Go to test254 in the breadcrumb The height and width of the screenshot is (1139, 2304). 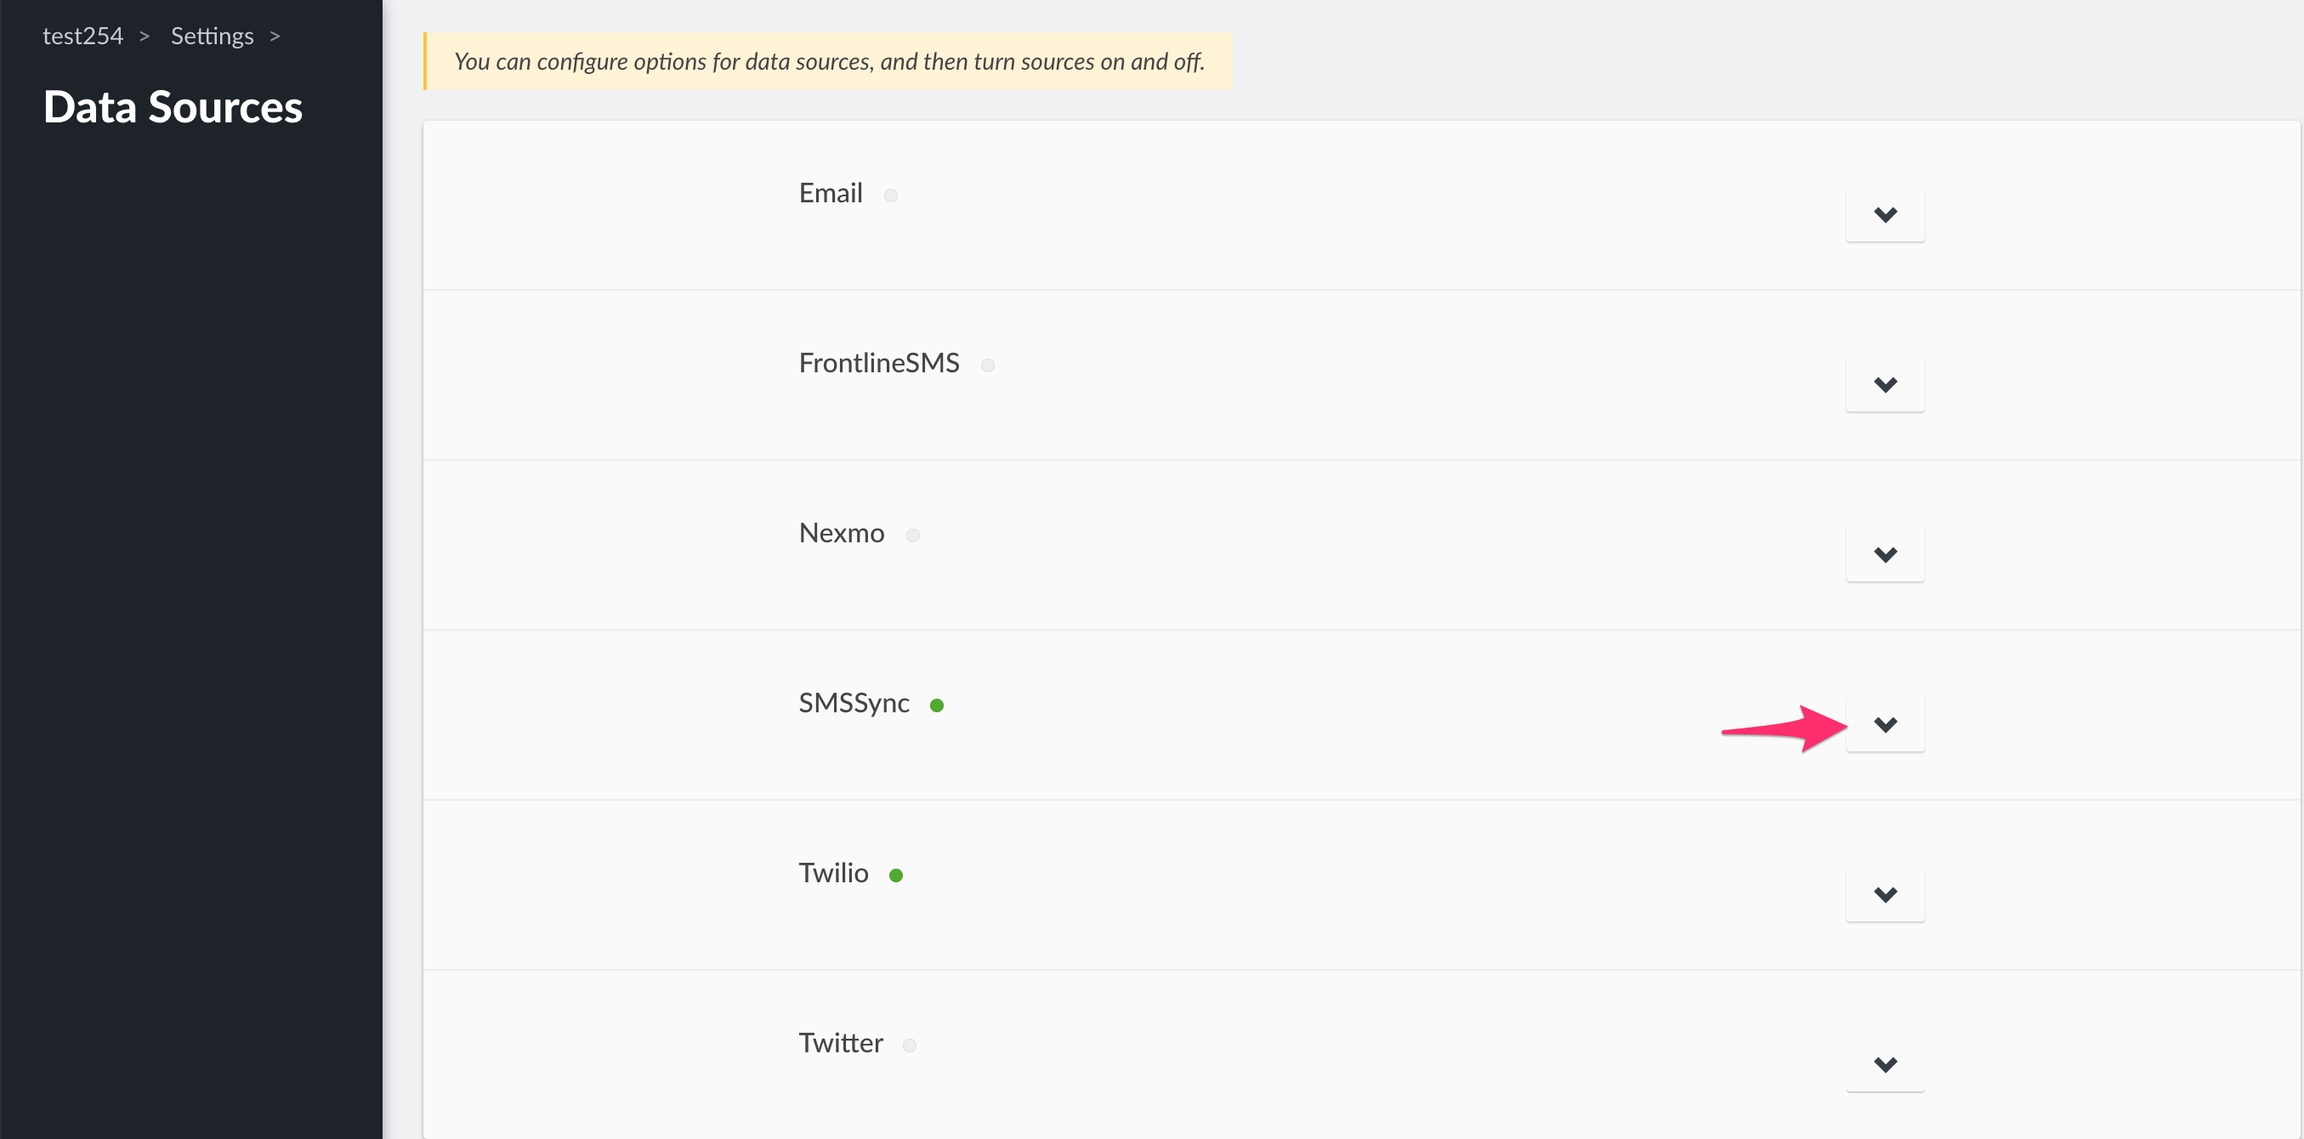point(83,36)
